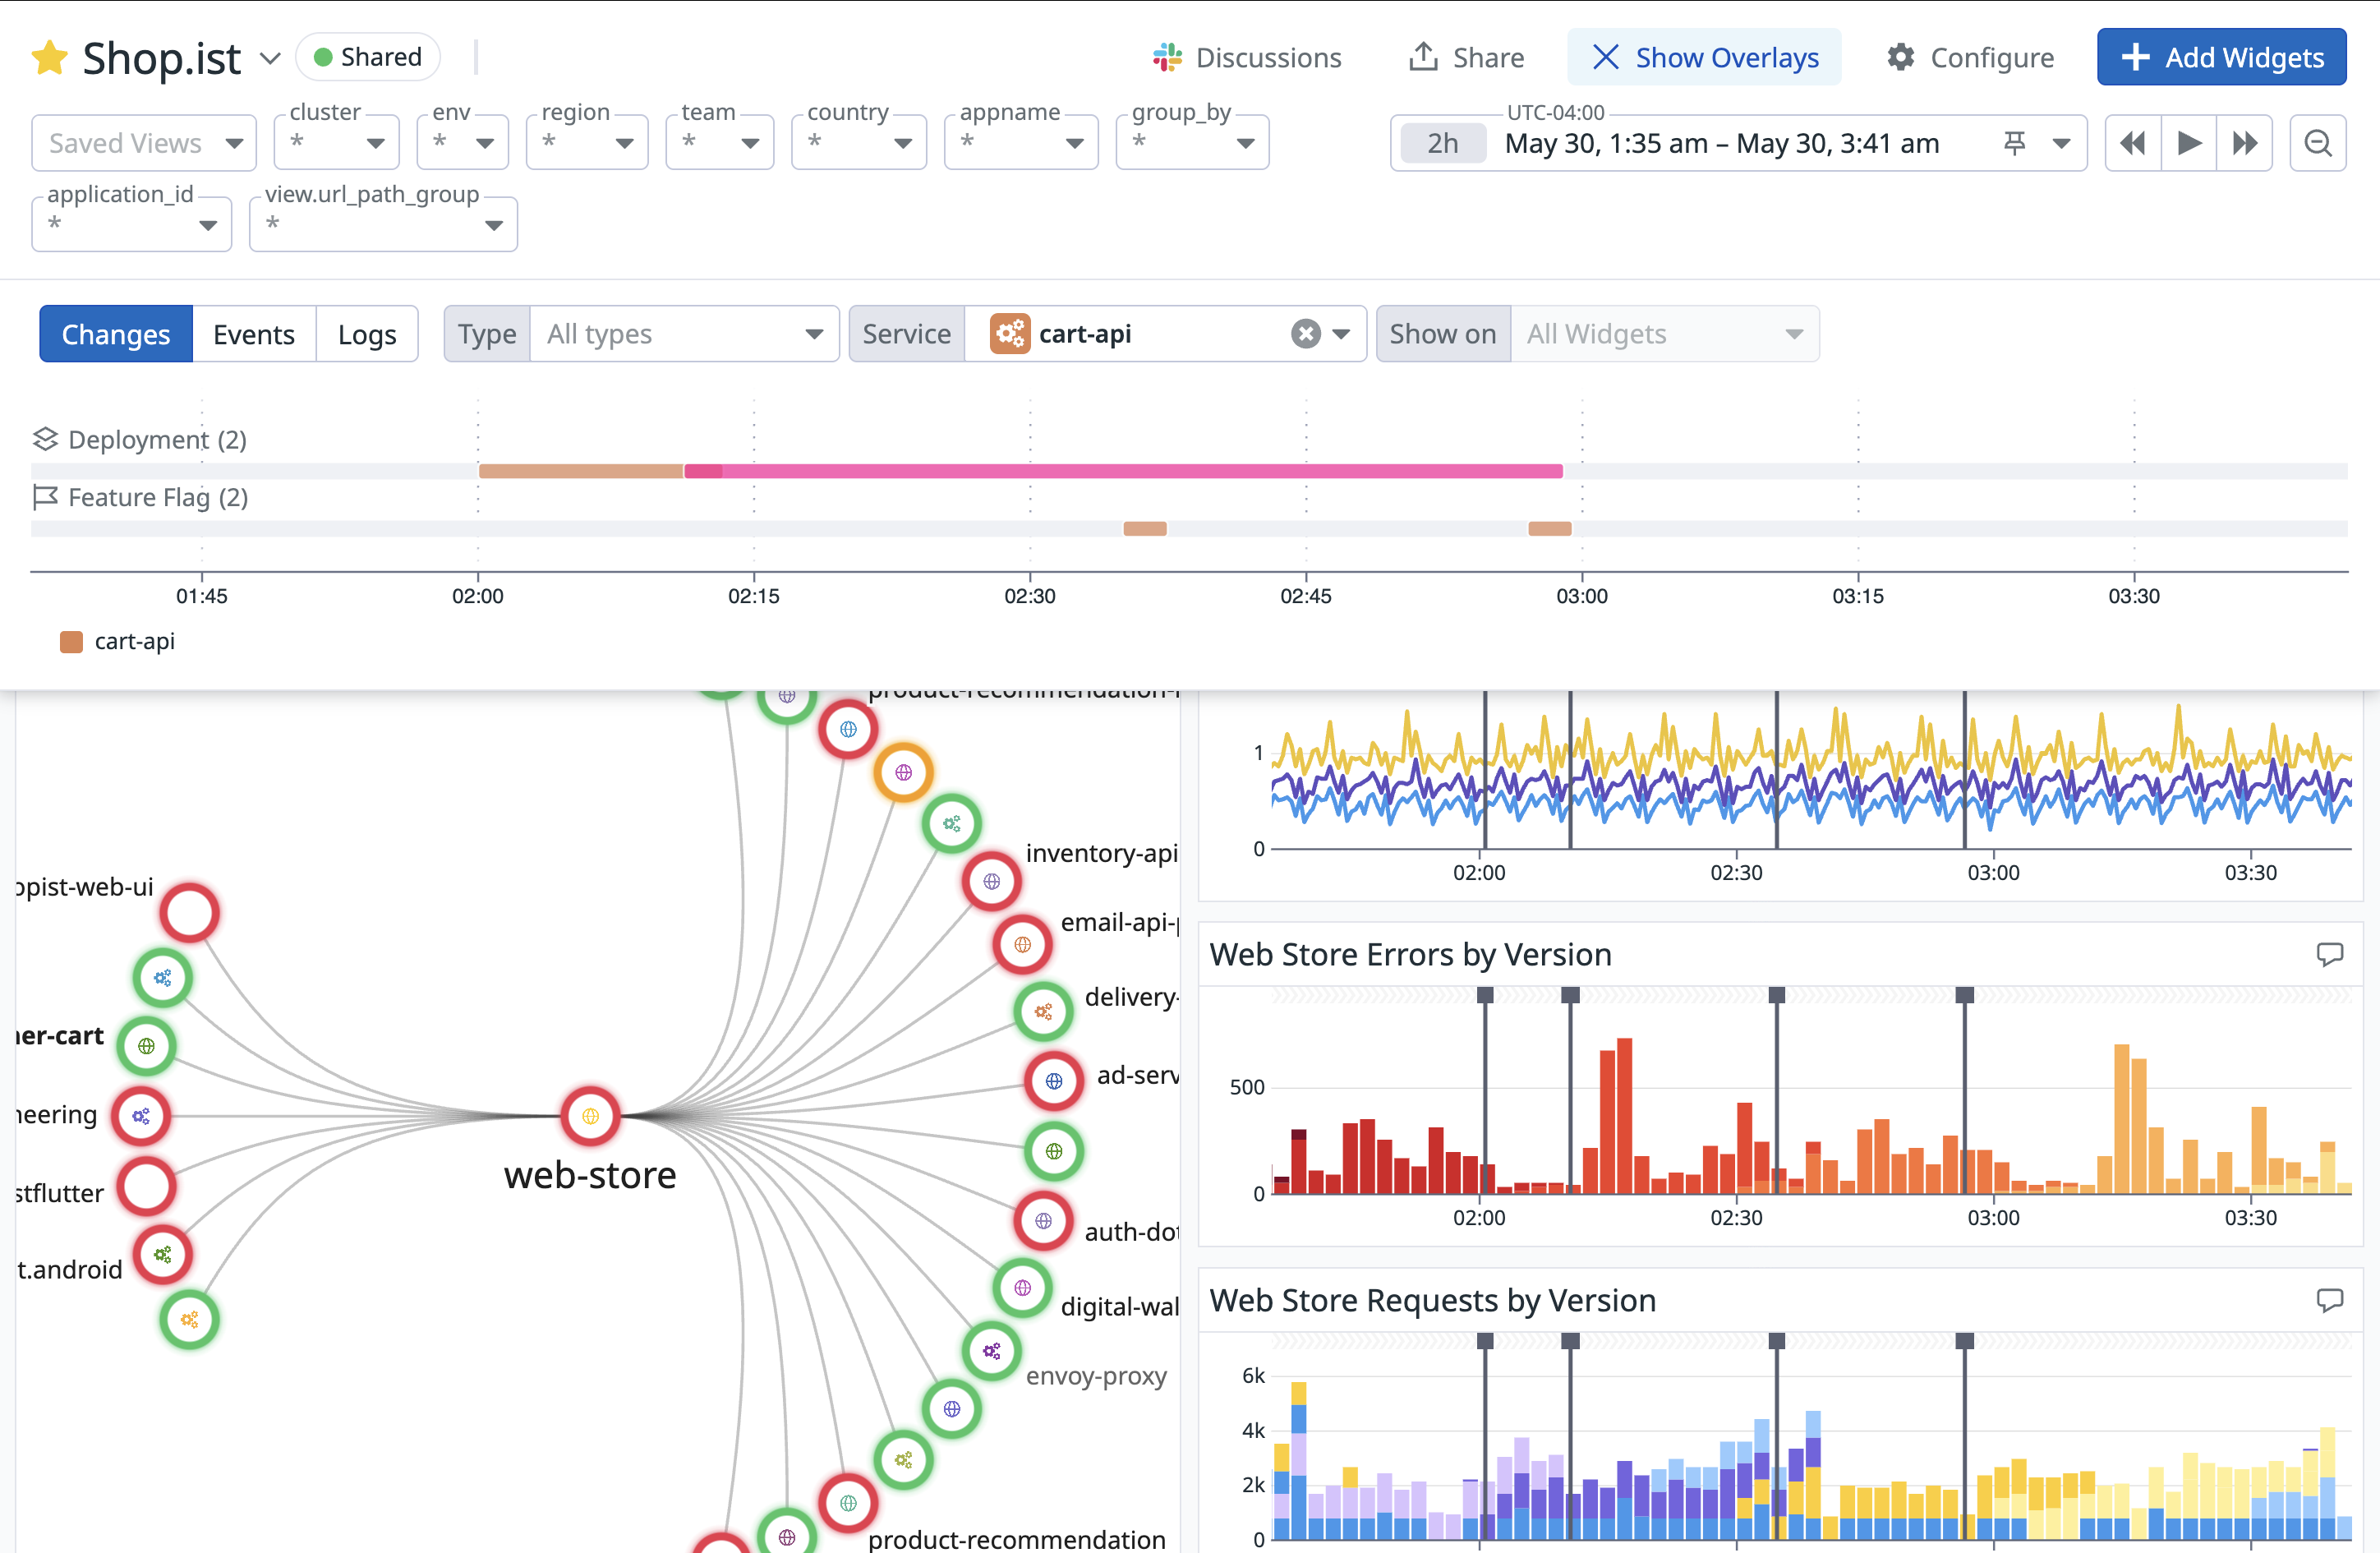Select the web-store node in service map
Viewport: 2380px width, 1553px height.
click(590, 1116)
